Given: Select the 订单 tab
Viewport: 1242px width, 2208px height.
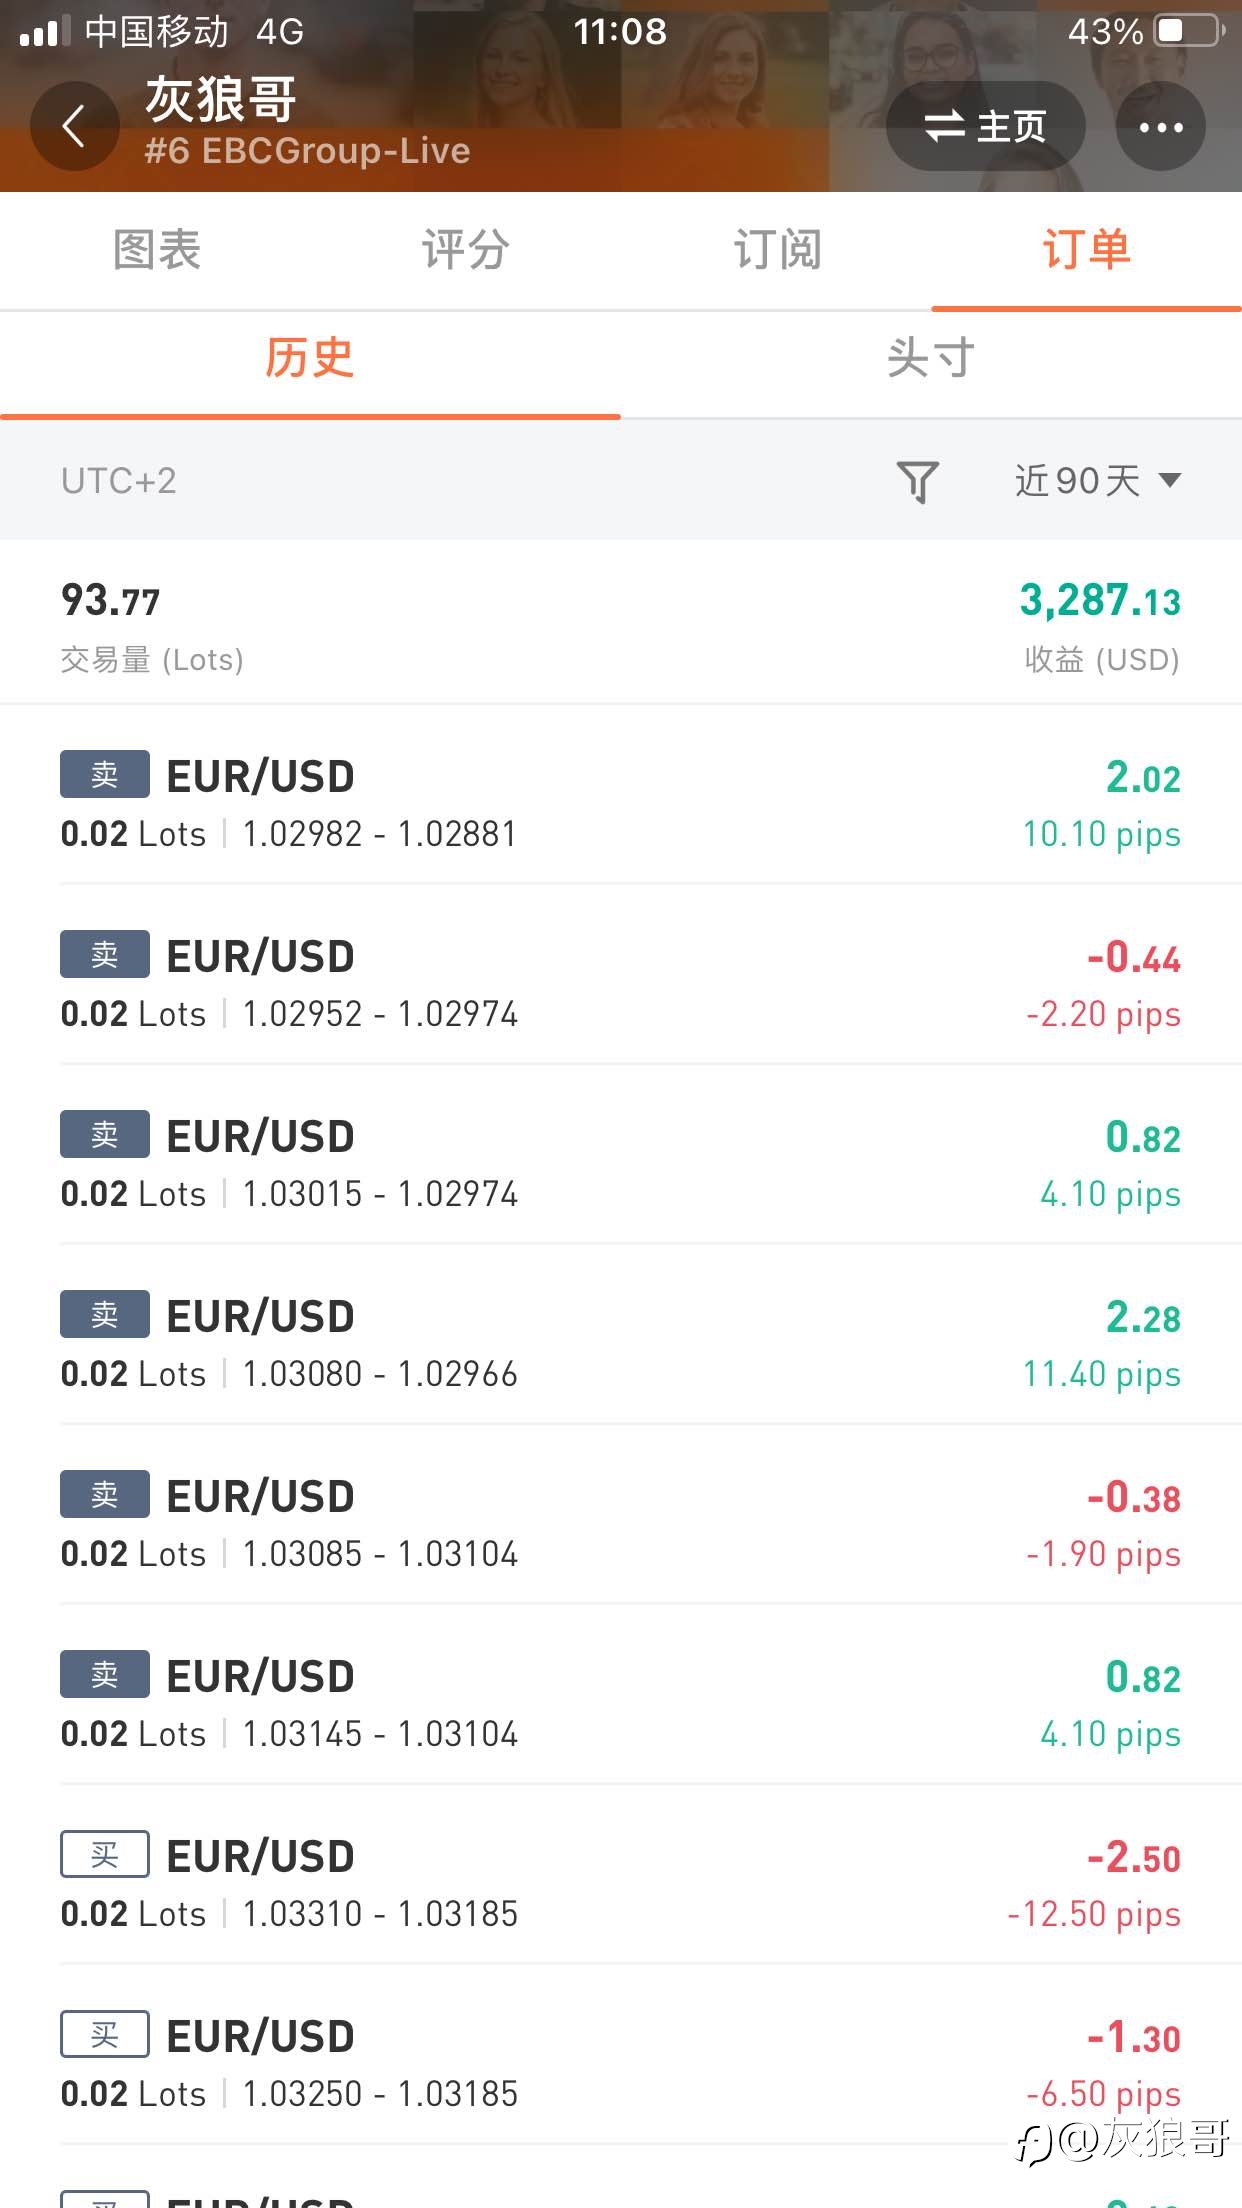Looking at the screenshot, I should click(x=1086, y=250).
